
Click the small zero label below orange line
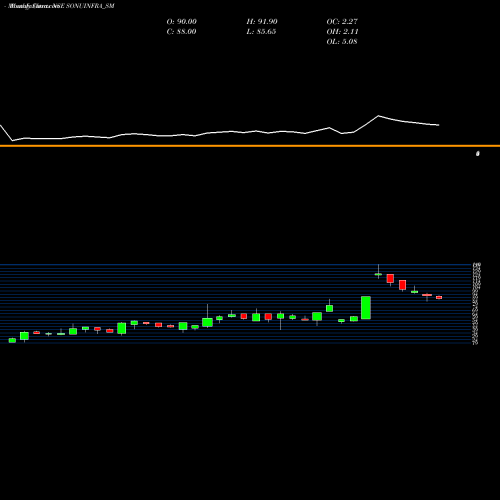click(478, 154)
